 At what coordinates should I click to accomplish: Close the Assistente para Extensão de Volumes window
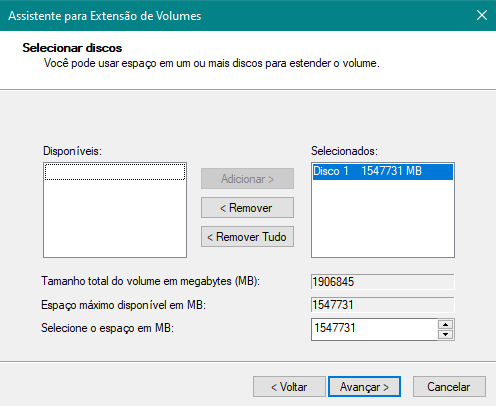(482, 15)
